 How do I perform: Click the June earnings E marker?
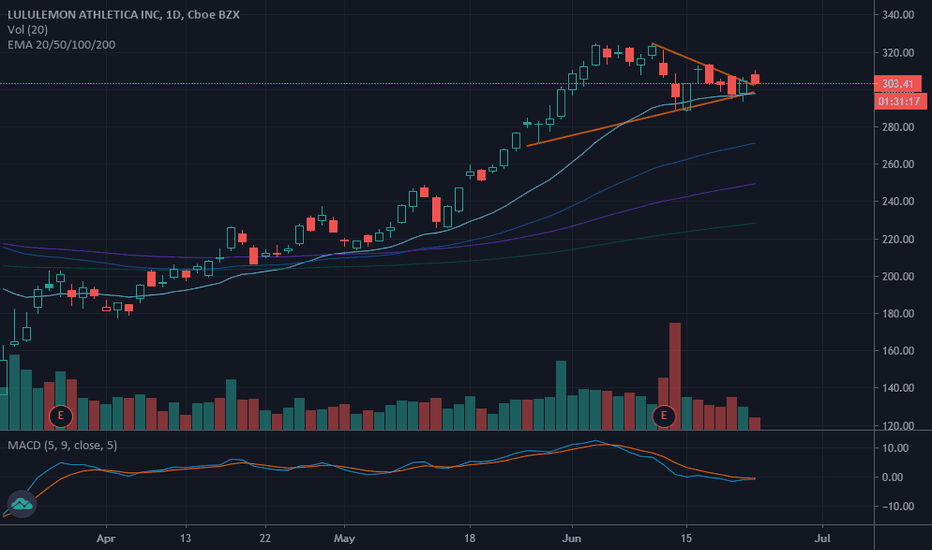pos(663,416)
